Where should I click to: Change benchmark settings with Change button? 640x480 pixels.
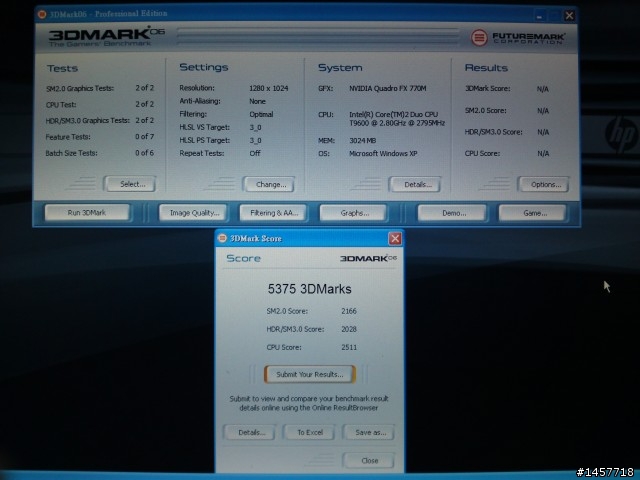[269, 184]
